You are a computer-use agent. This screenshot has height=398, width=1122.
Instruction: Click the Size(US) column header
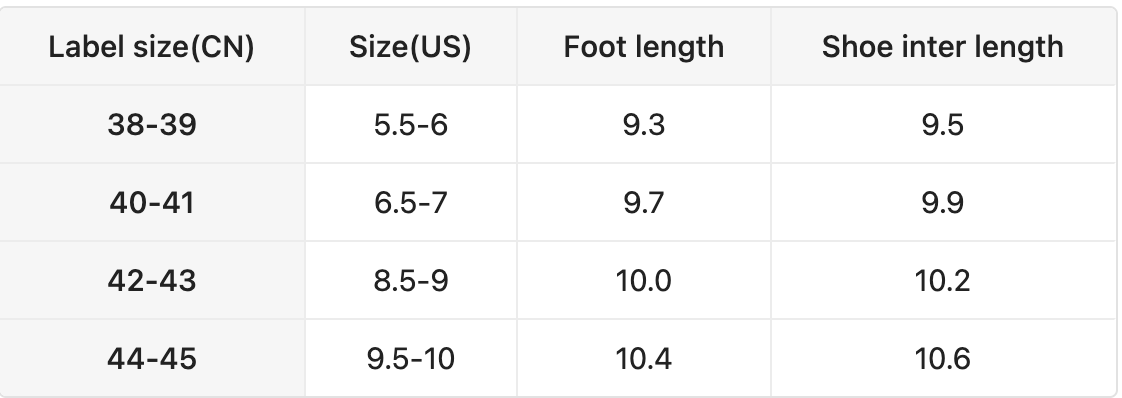[x=411, y=47]
